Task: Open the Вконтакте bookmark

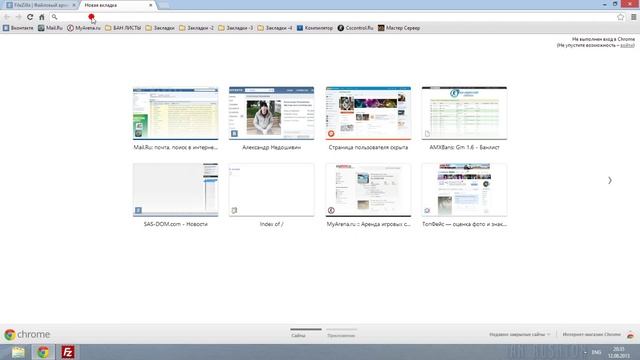Action: pos(18,28)
